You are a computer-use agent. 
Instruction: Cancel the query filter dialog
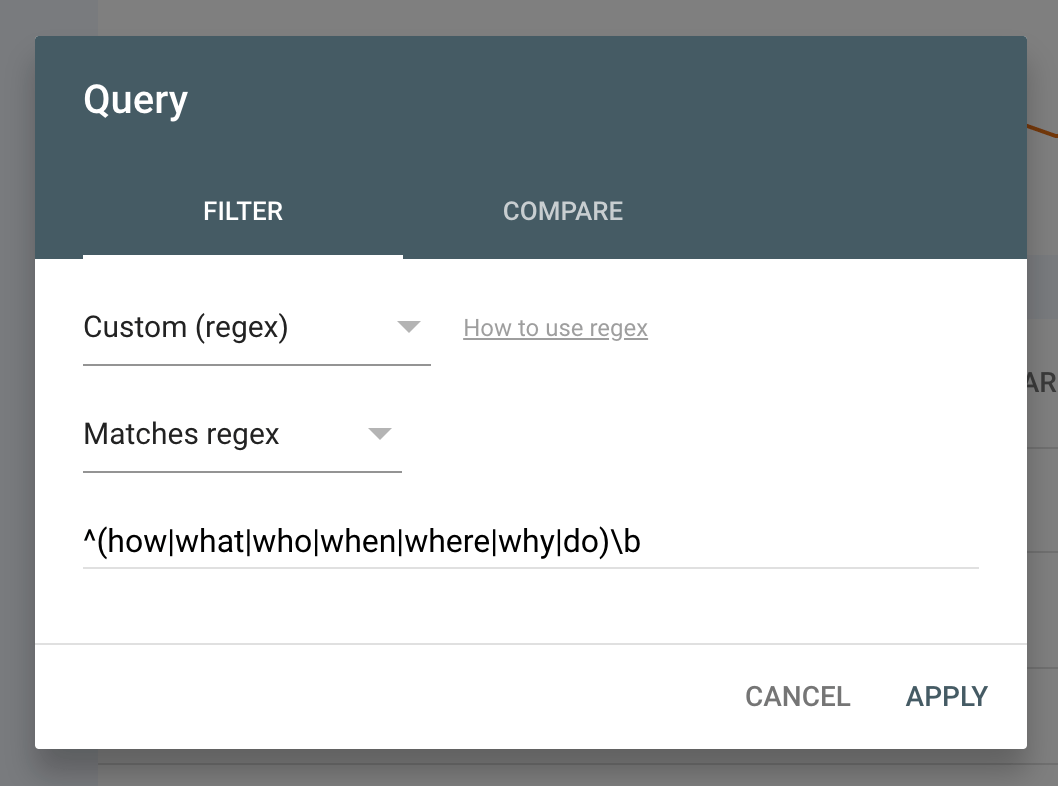click(797, 696)
